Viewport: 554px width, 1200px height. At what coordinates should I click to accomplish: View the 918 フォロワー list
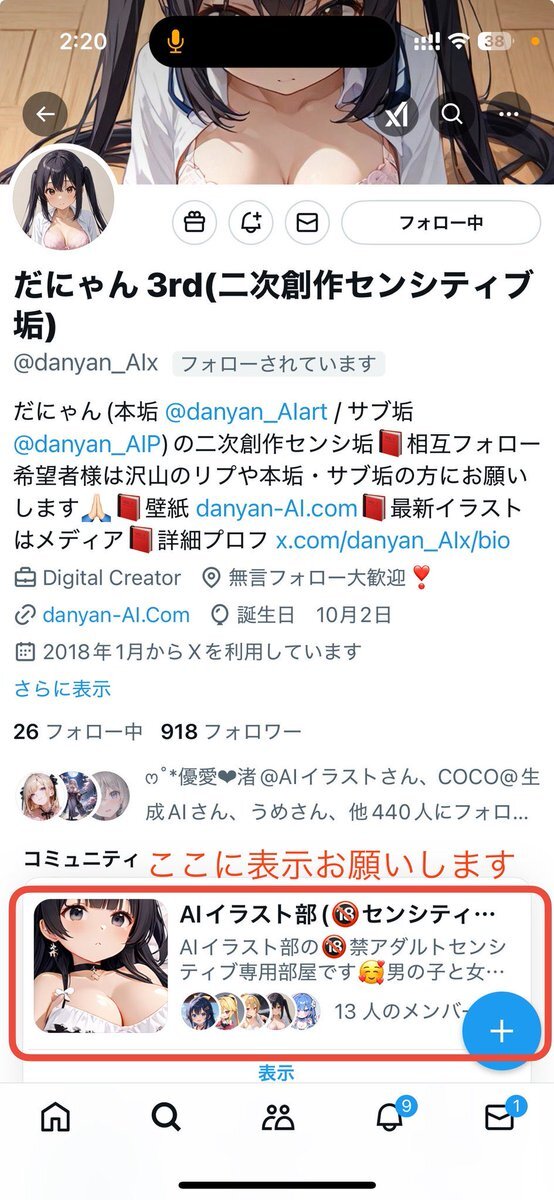(231, 732)
